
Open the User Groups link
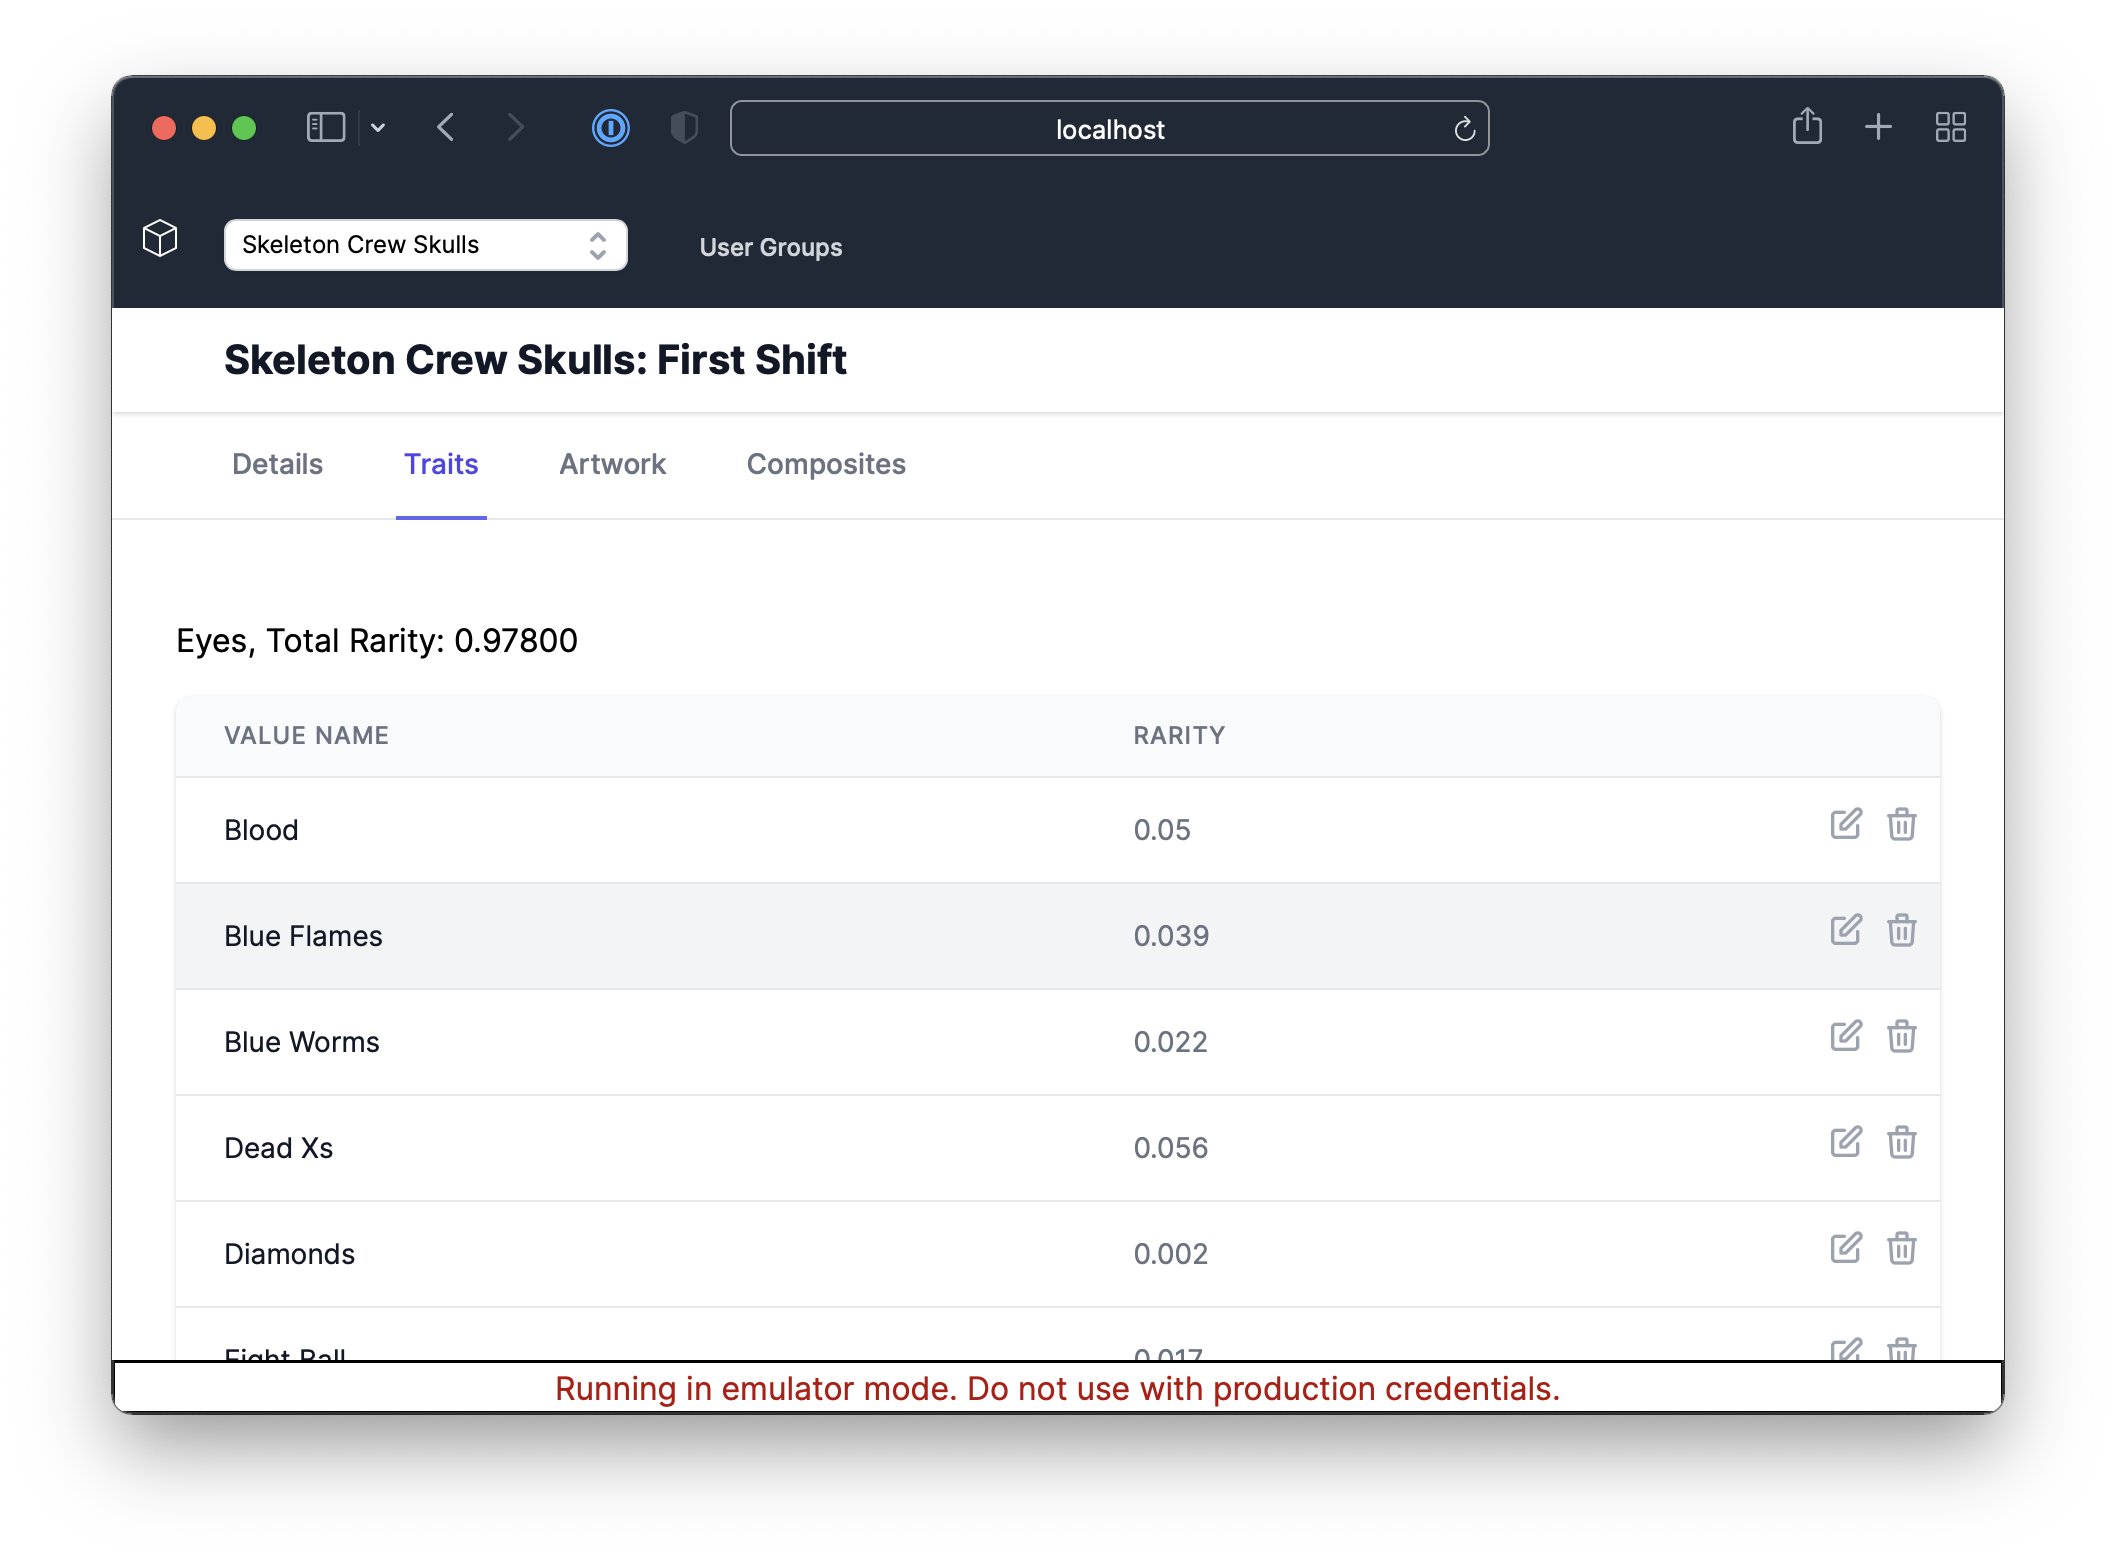tap(770, 247)
